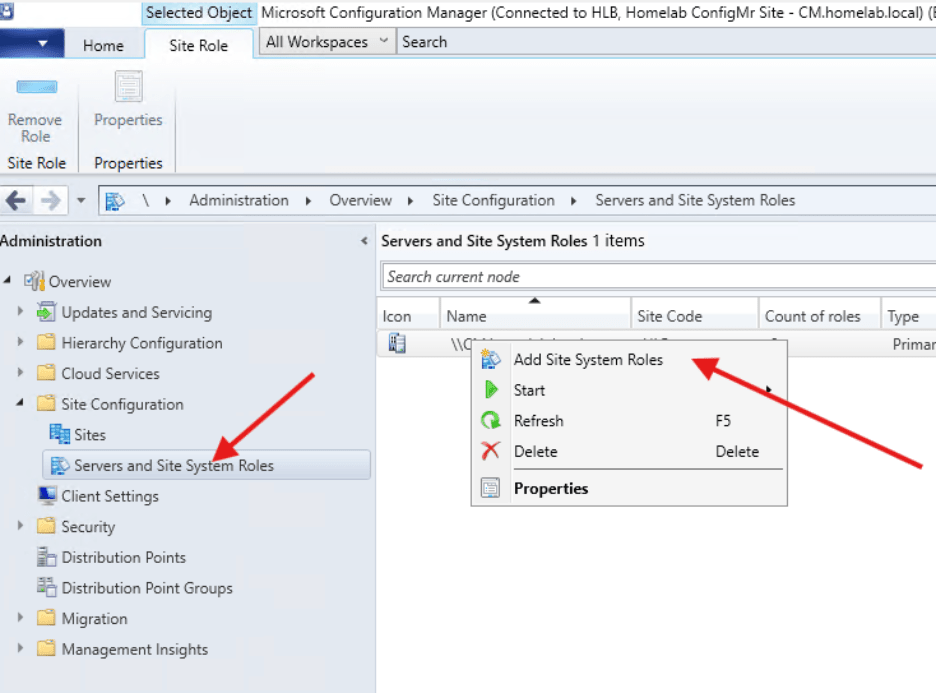Expand the Updates and Servicing tree node
The height and width of the screenshot is (693, 936).
pyautogui.click(x=20, y=312)
